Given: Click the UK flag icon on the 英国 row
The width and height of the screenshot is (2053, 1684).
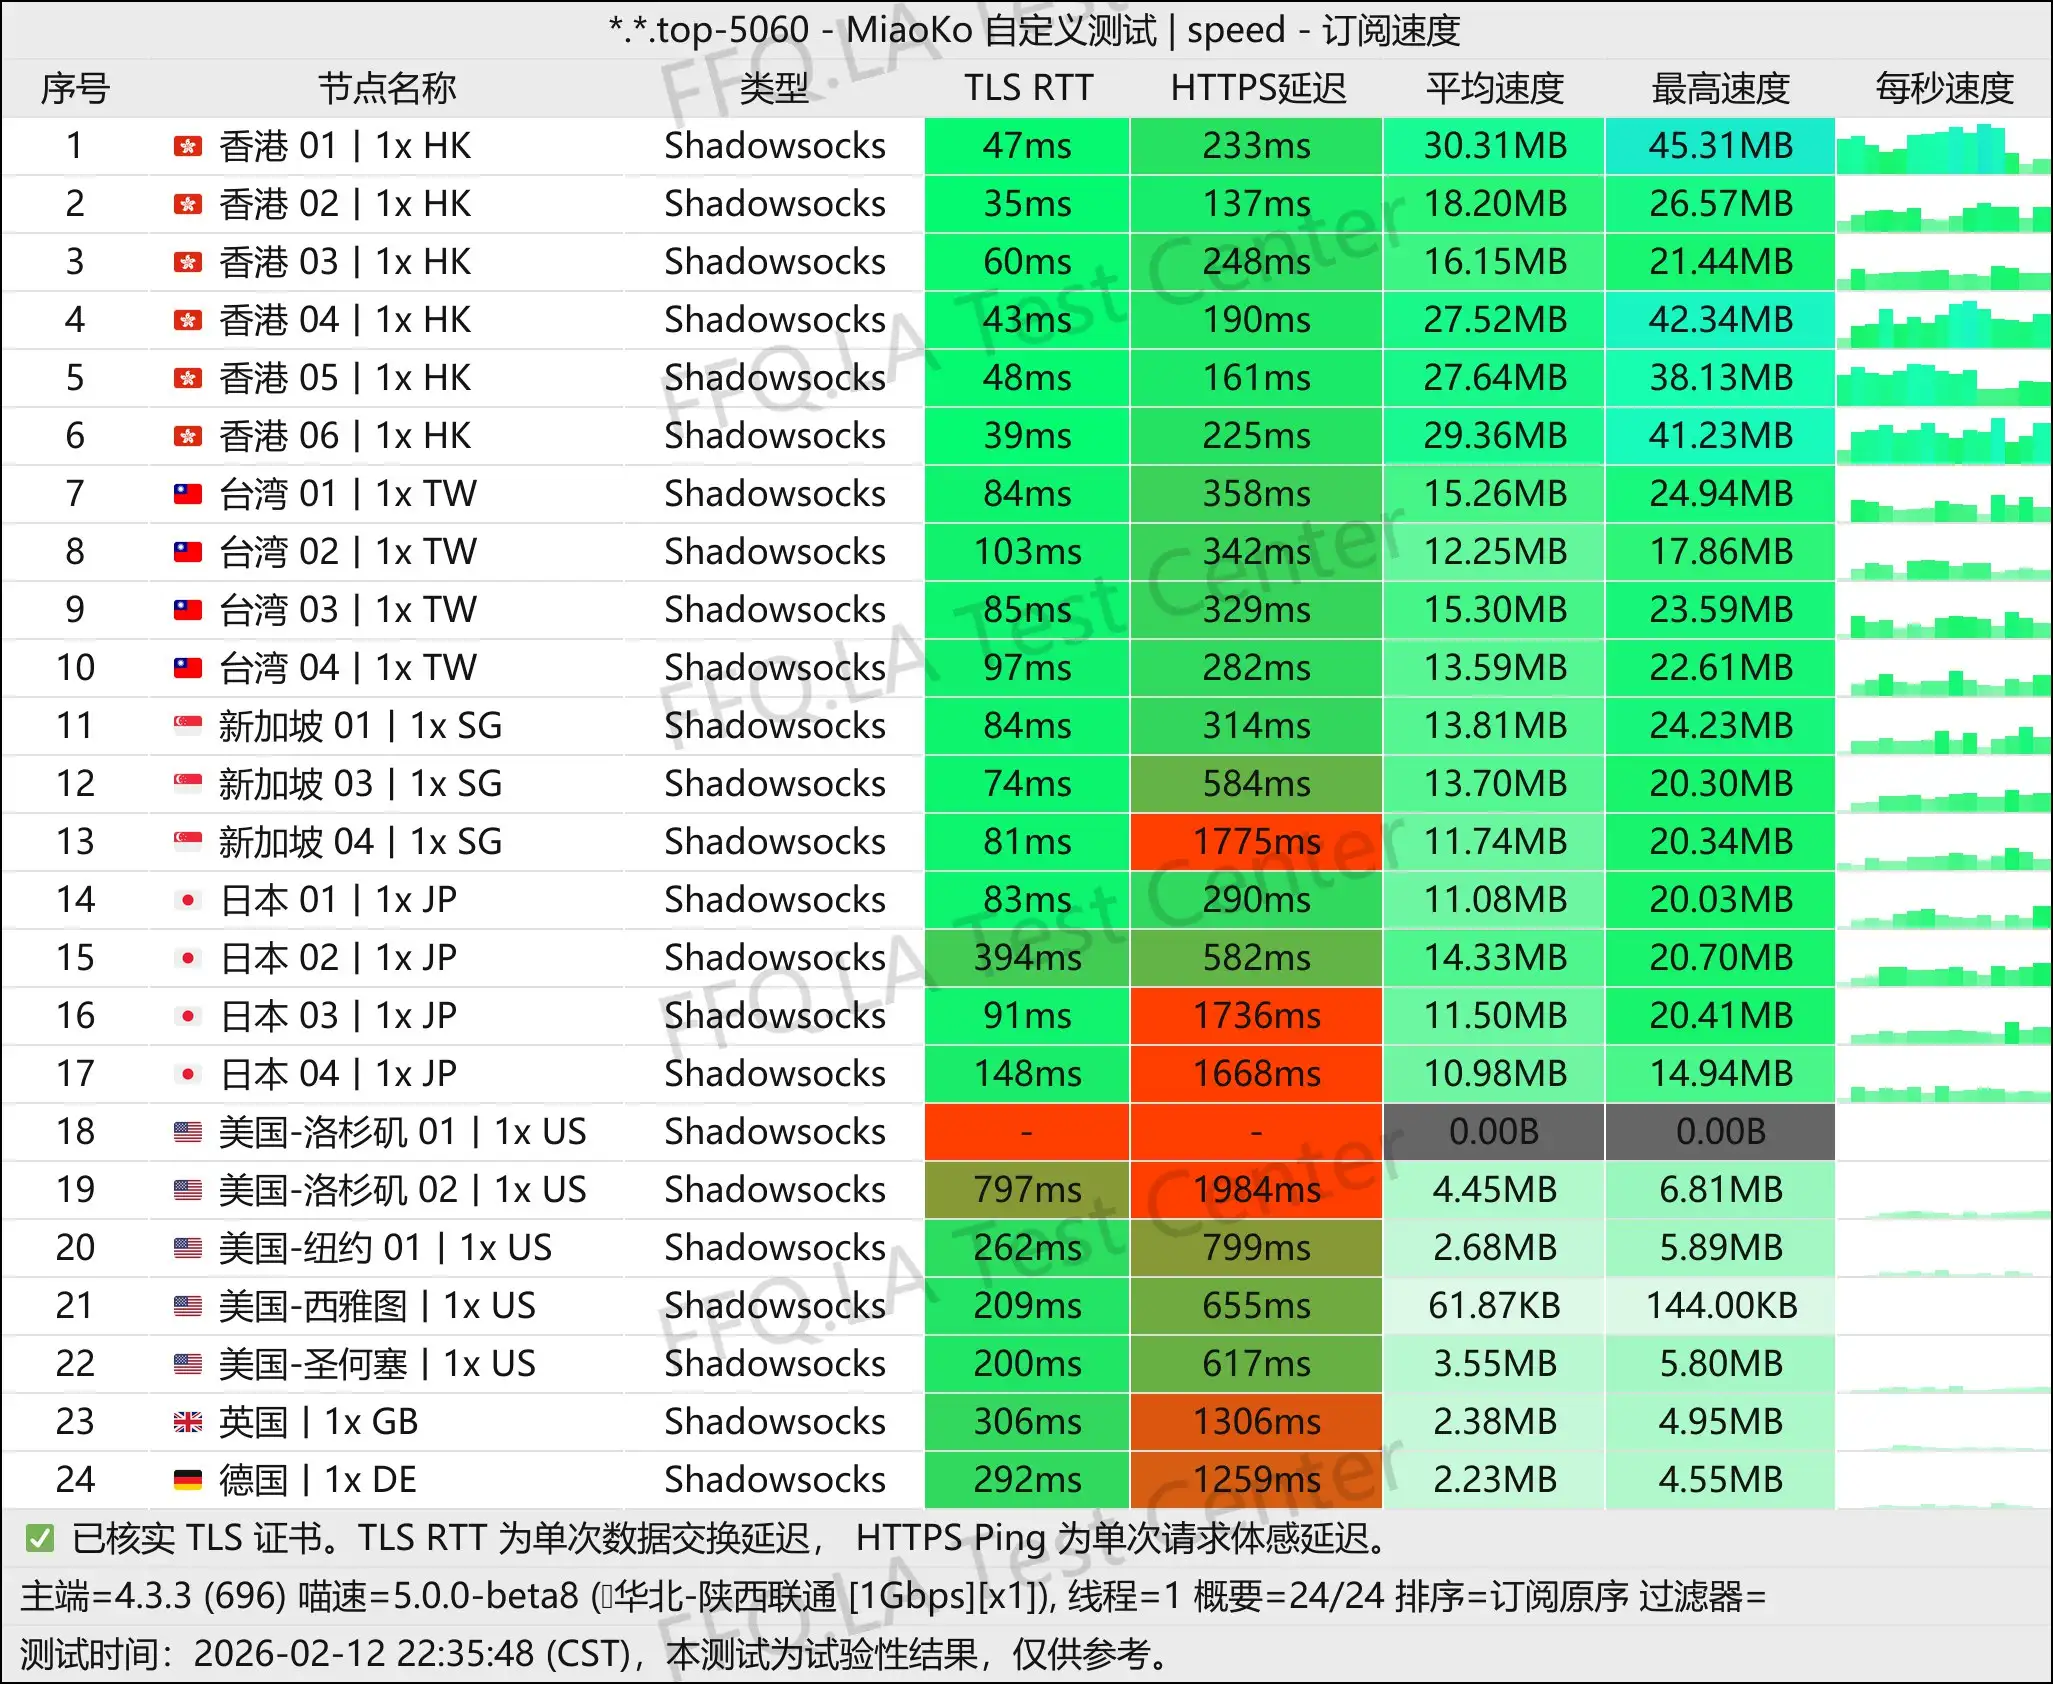Looking at the screenshot, I should point(186,1421).
